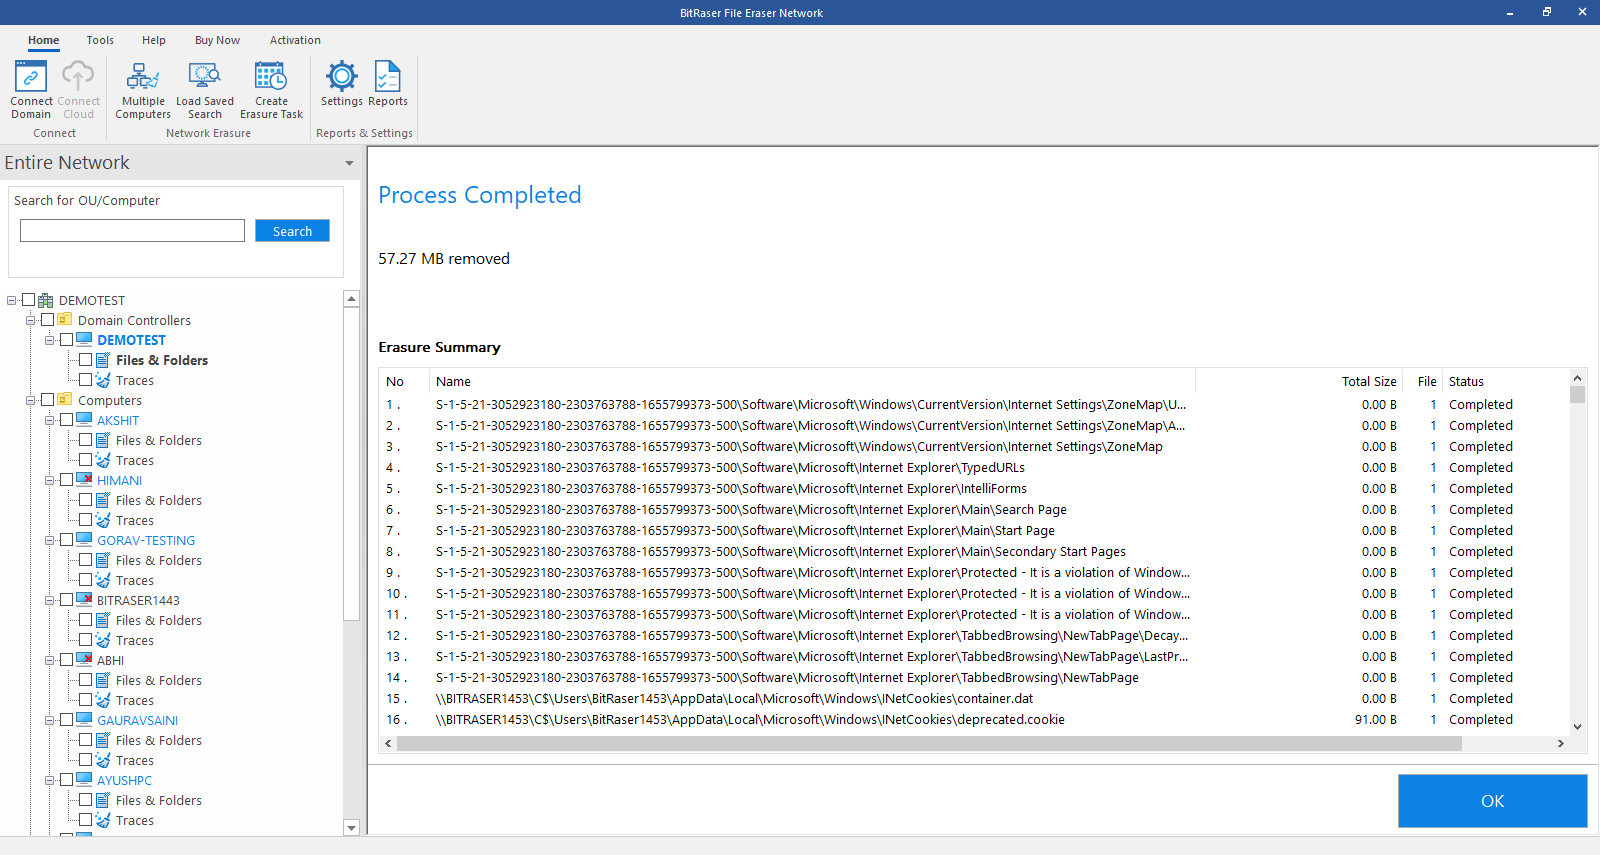This screenshot has height=855, width=1600.
Task: Open the Buy Now tab
Action: pos(217,40)
